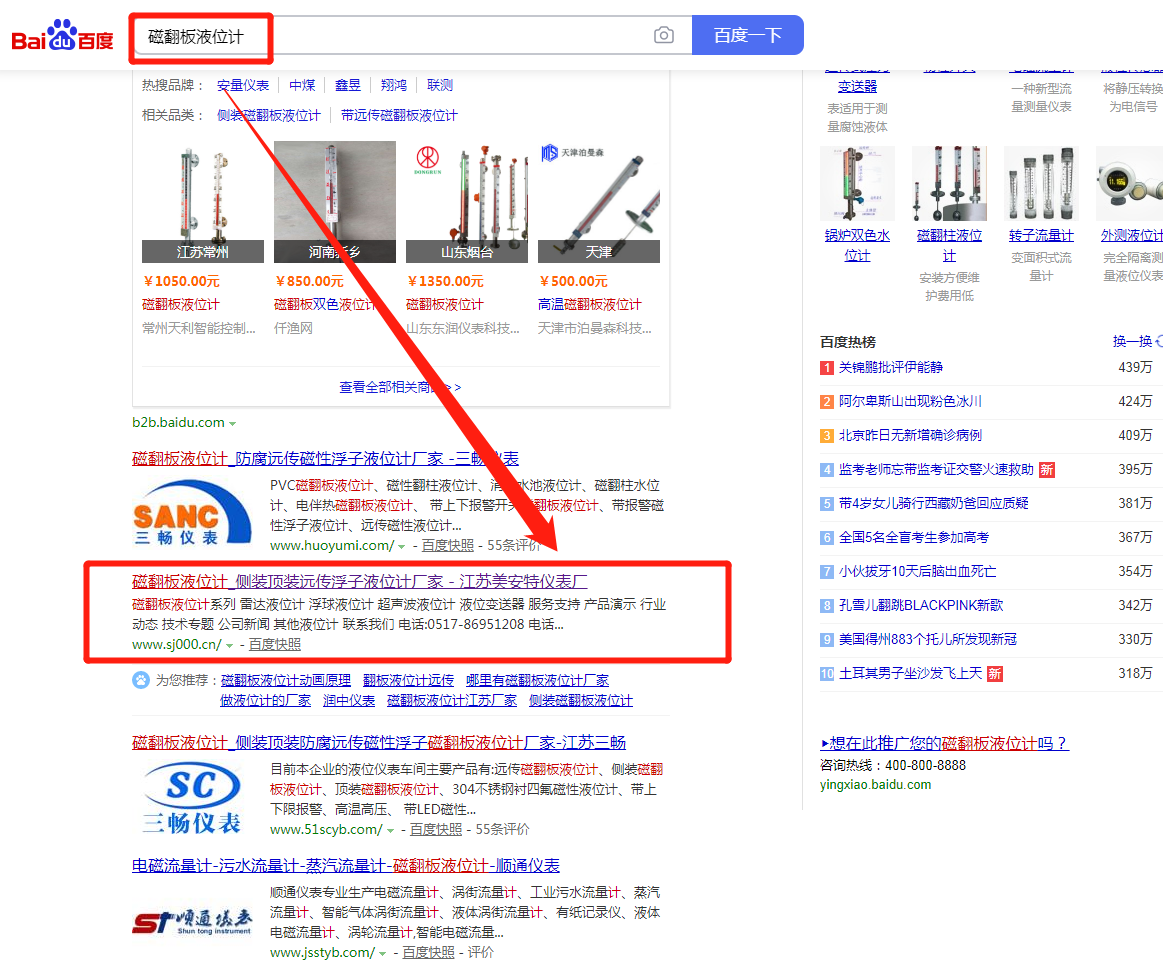Click the Baidu logo
Image resolution: width=1163 pixels, height=961 pixels.
tap(62, 36)
